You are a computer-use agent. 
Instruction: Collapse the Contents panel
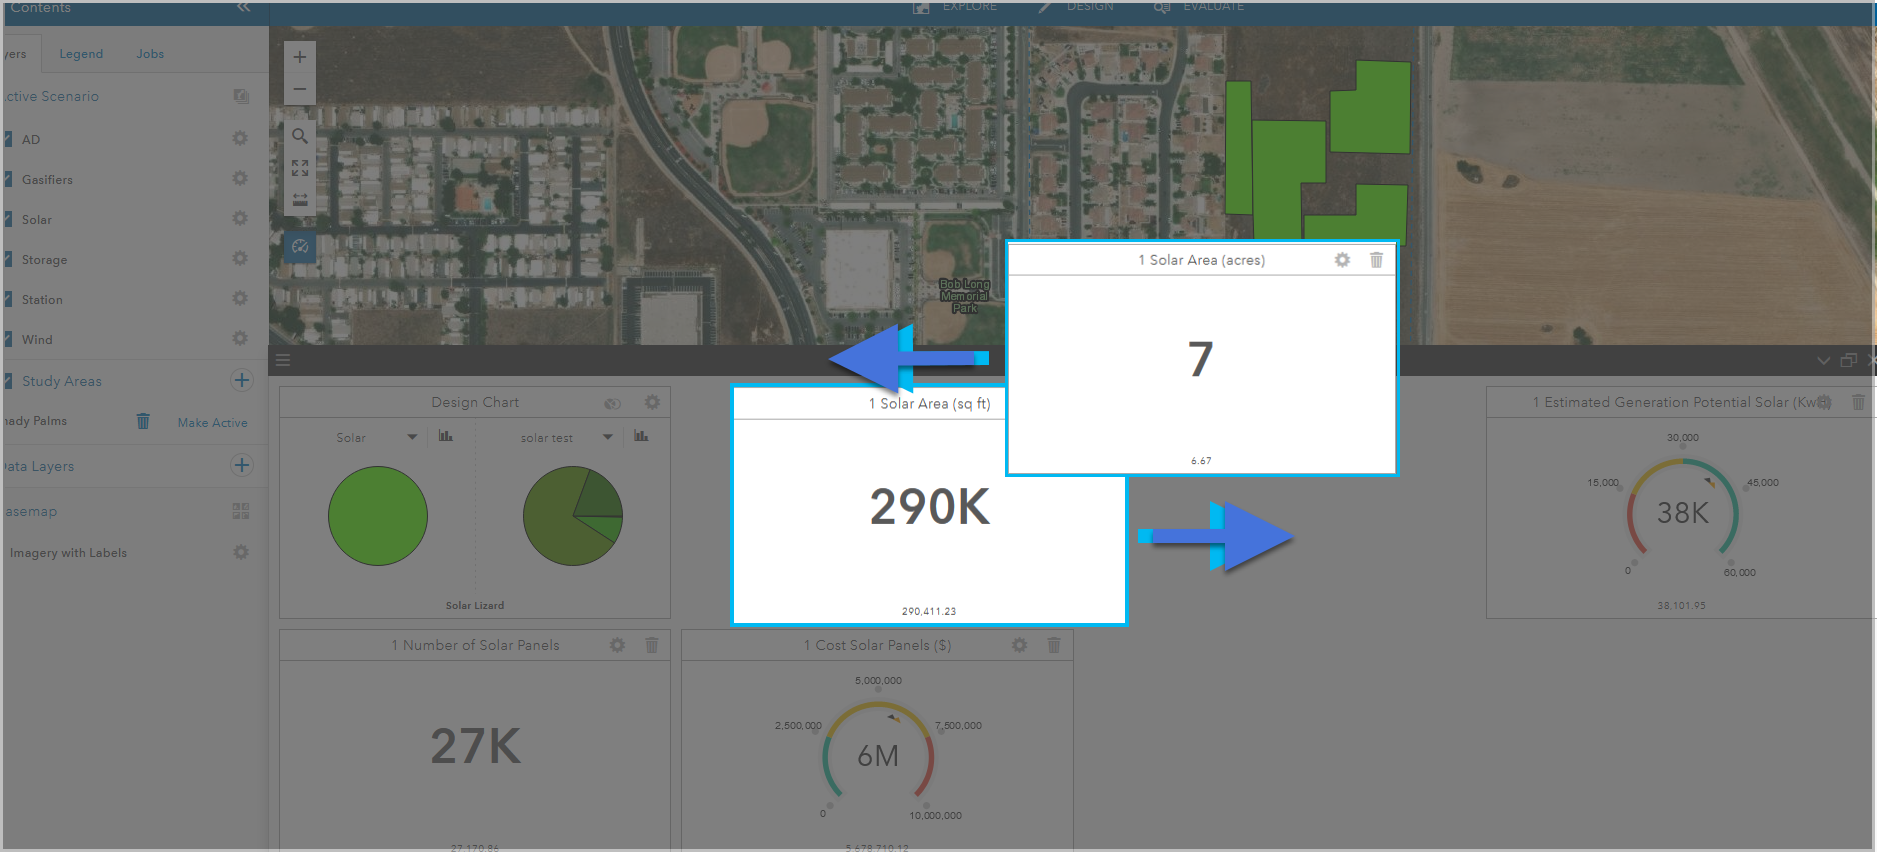pos(243,8)
